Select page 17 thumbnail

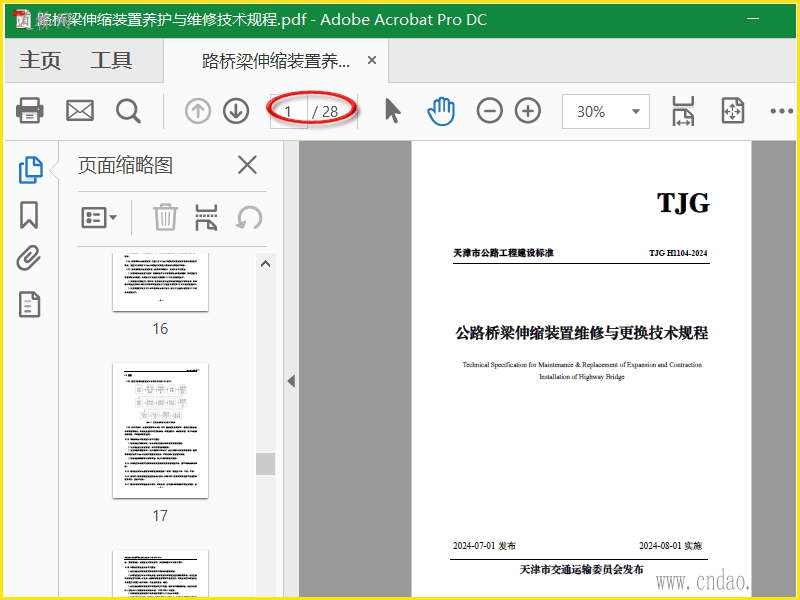pos(160,431)
